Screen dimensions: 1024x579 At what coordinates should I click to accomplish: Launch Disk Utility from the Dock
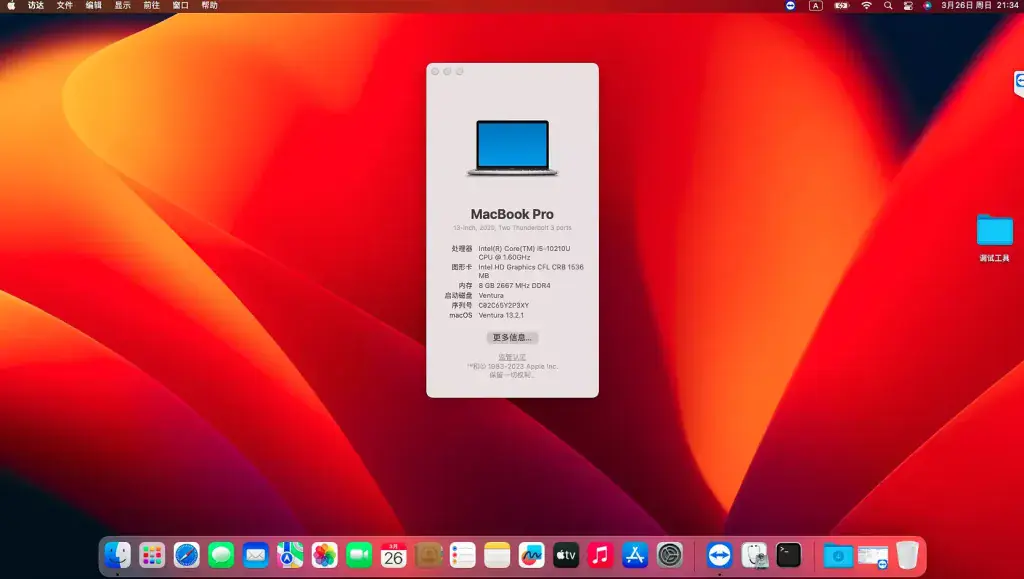coord(754,556)
